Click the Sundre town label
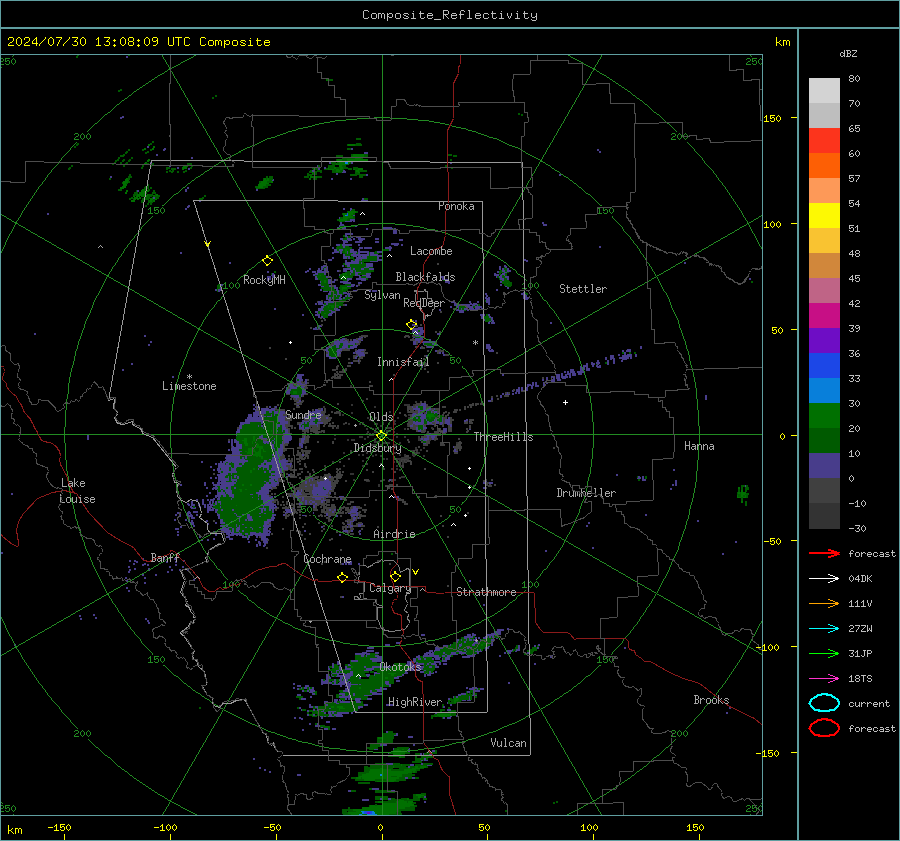Viewport: 900px width, 841px height. click(303, 415)
